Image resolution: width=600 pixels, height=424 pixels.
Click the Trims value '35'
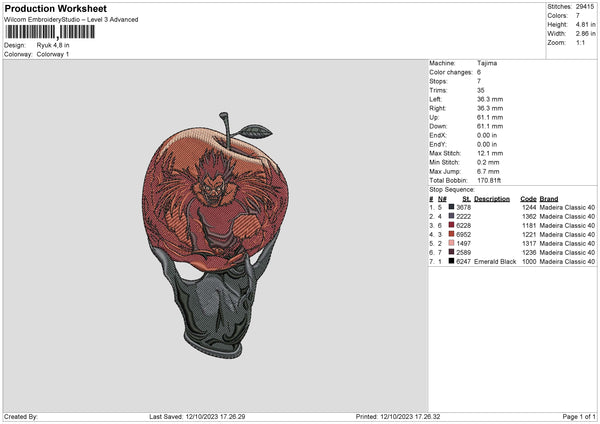pyautogui.click(x=481, y=90)
